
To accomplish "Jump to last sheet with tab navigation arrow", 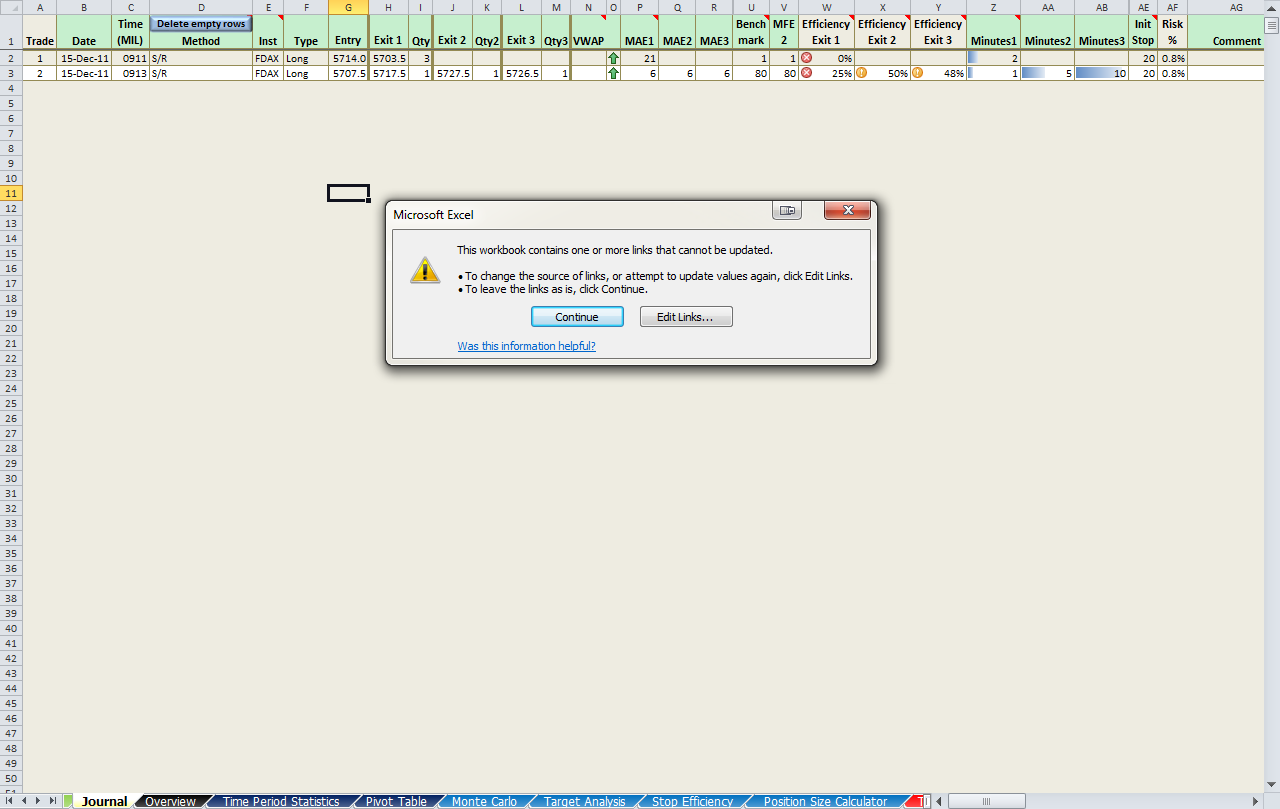I will click(x=53, y=801).
